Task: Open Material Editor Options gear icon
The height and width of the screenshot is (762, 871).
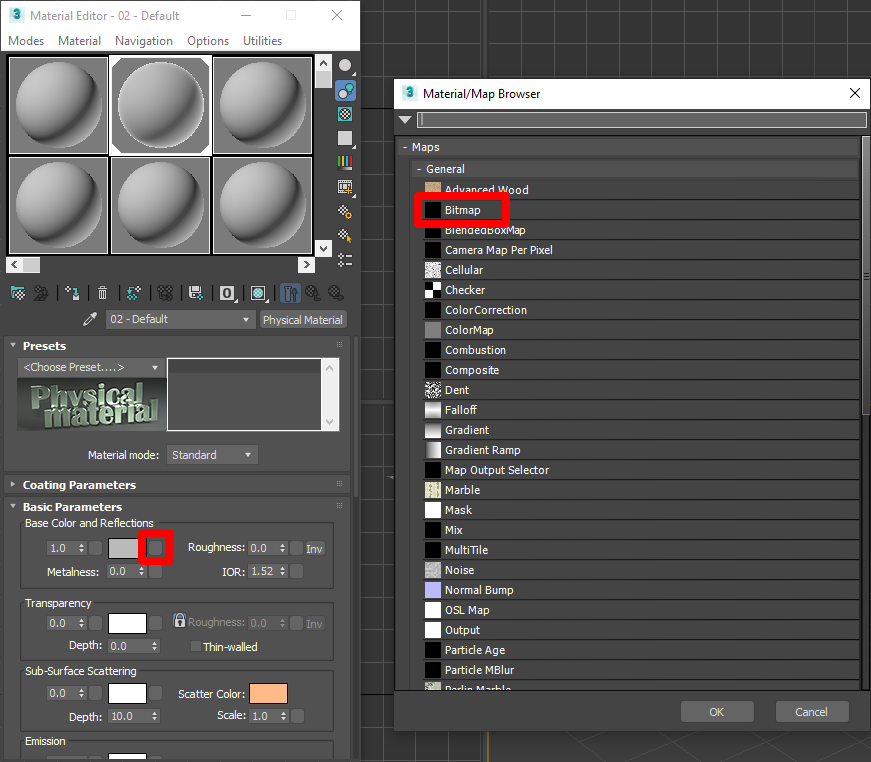Action: (x=345, y=212)
